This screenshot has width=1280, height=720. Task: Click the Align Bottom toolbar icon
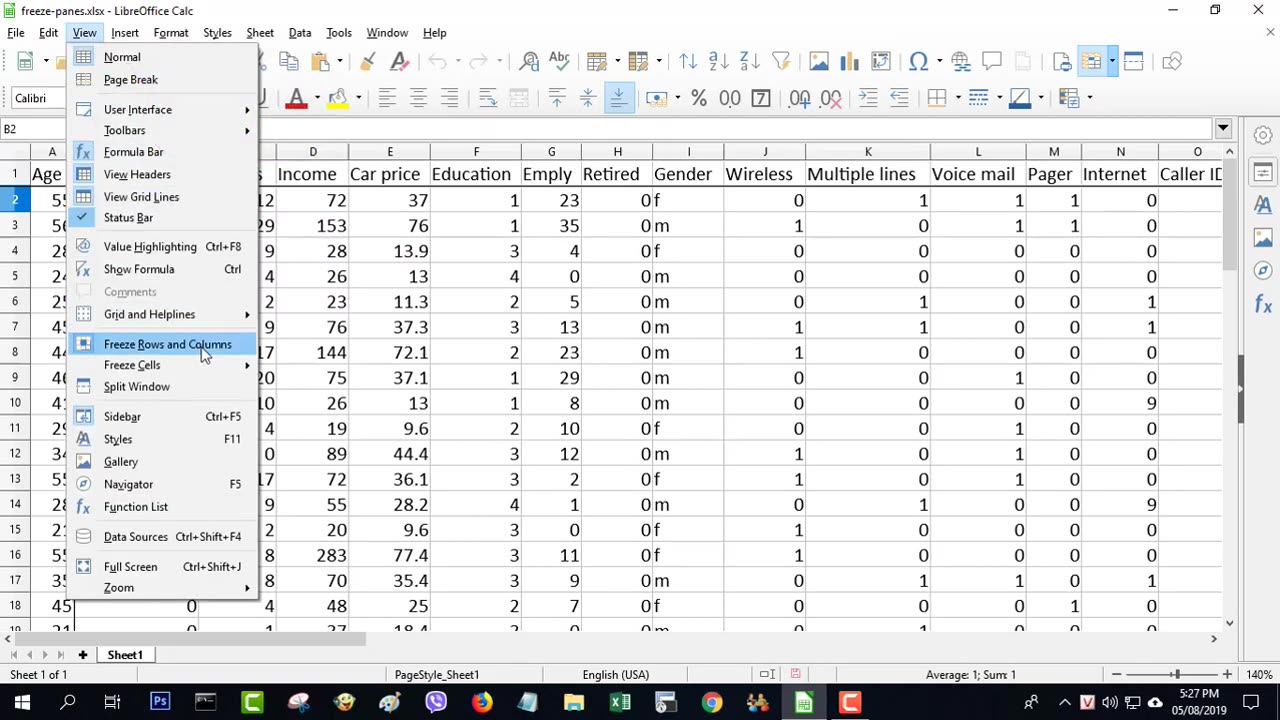point(618,98)
